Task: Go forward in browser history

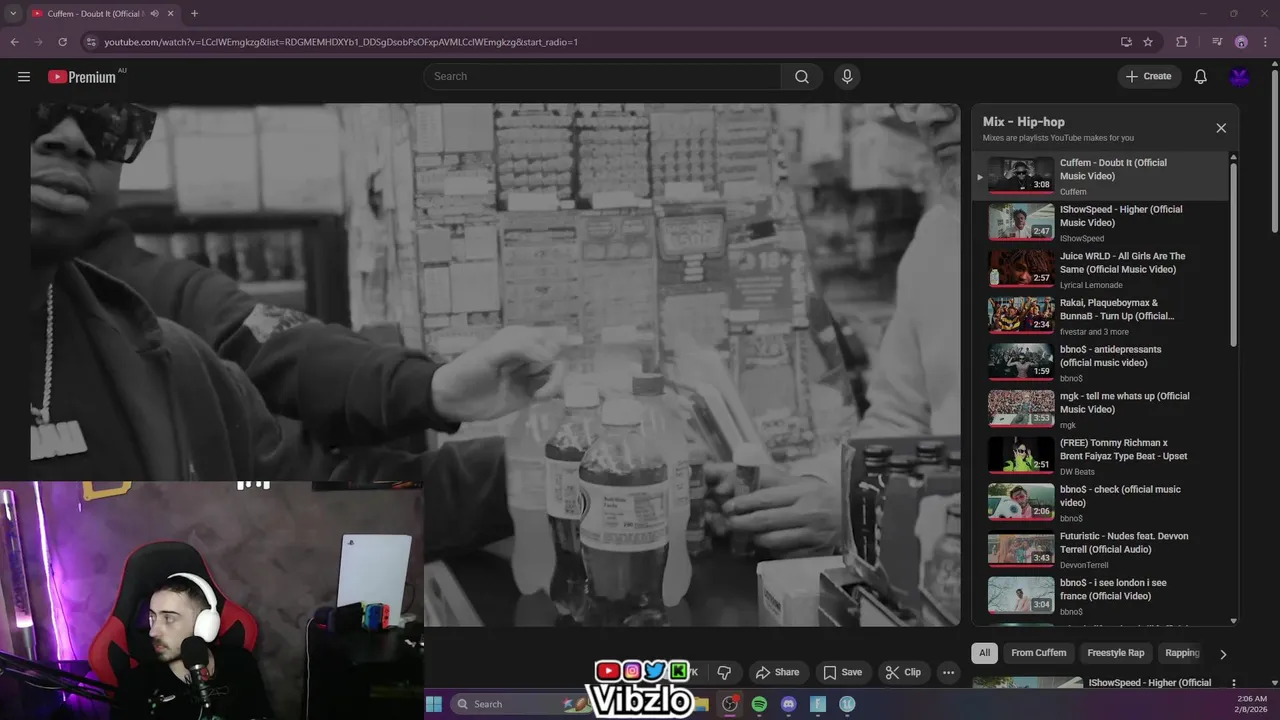Action: click(x=38, y=42)
